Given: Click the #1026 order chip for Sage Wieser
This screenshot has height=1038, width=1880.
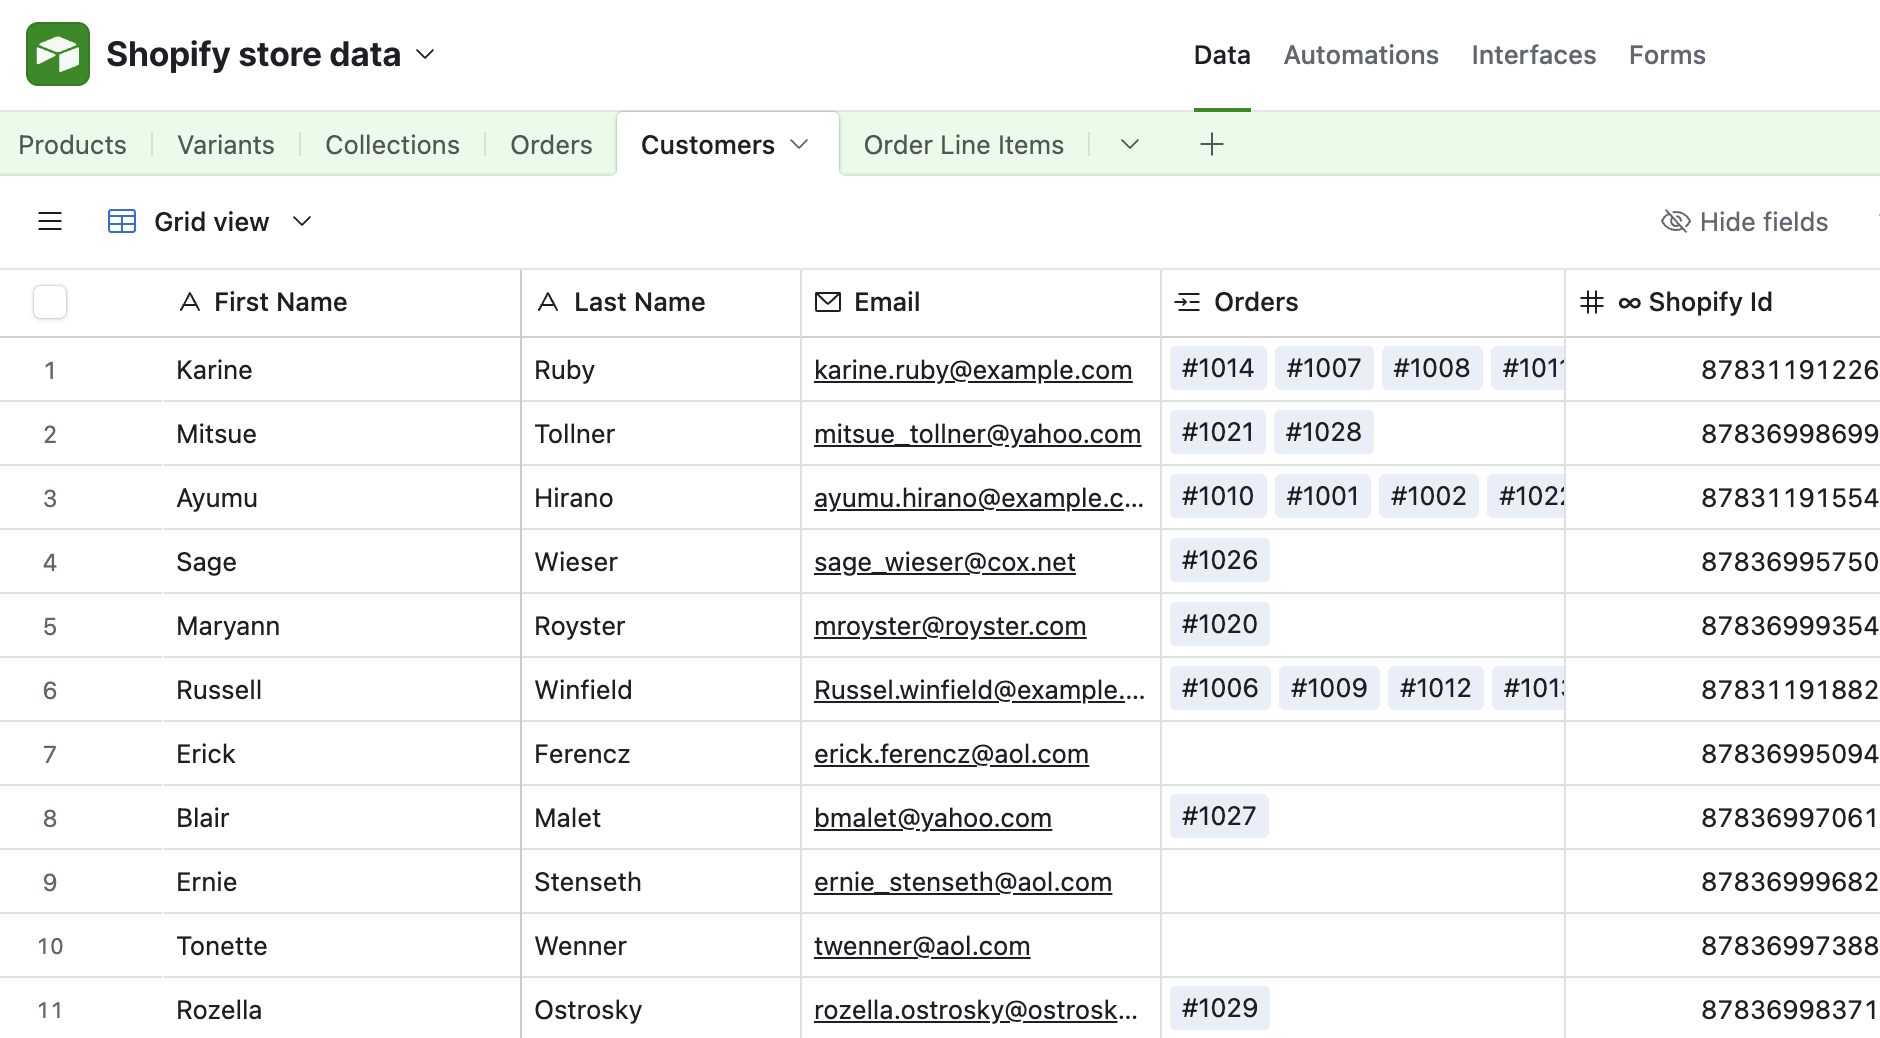Looking at the screenshot, I should [x=1219, y=560].
